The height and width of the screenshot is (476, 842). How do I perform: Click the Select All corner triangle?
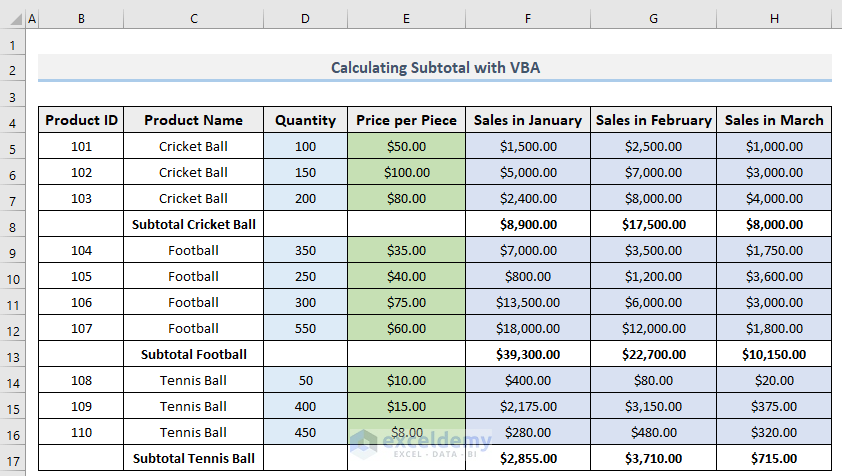point(12,19)
